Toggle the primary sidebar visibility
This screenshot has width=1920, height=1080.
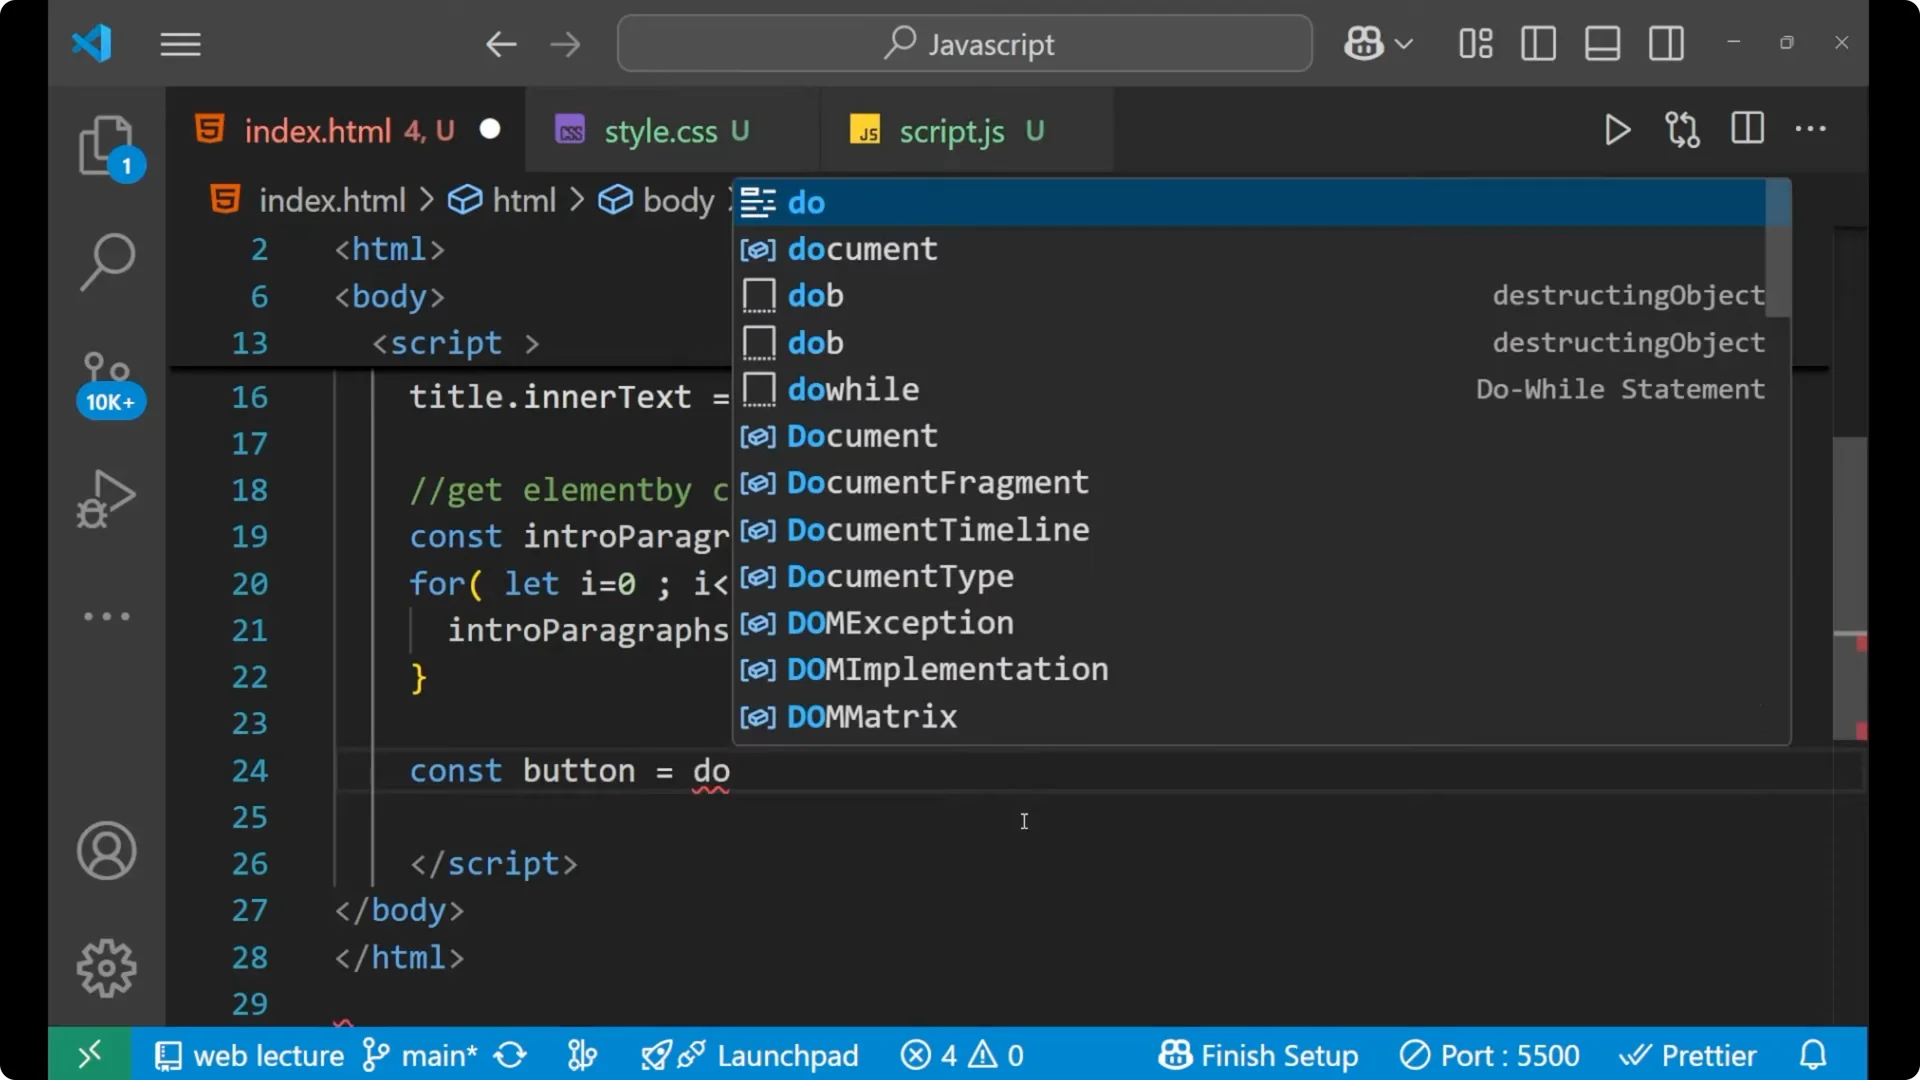[x=1537, y=43]
